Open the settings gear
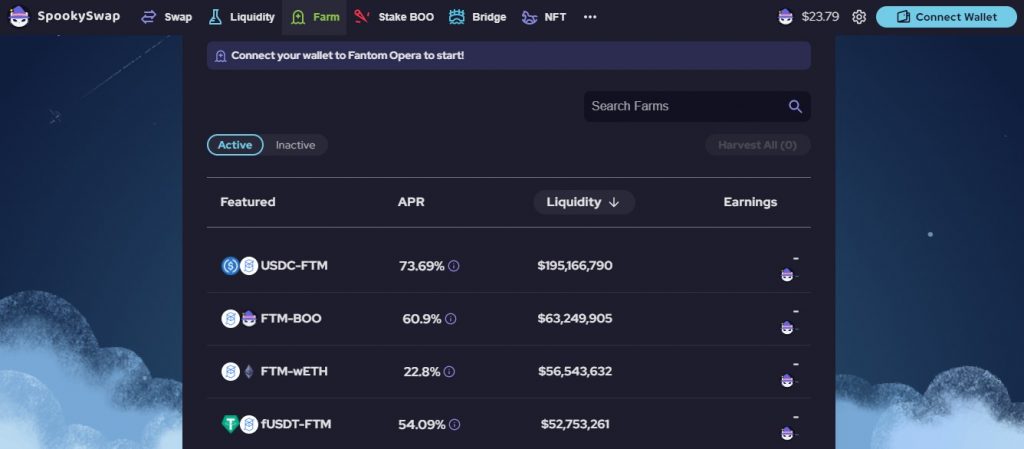This screenshot has width=1024, height=449. click(x=859, y=17)
